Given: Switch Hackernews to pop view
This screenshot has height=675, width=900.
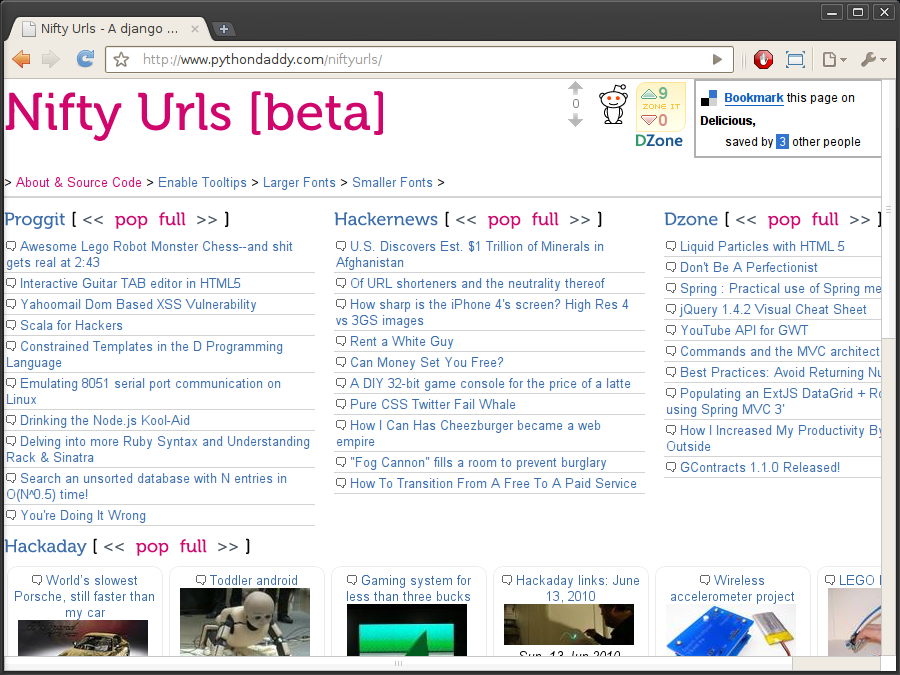Looking at the screenshot, I should point(505,220).
